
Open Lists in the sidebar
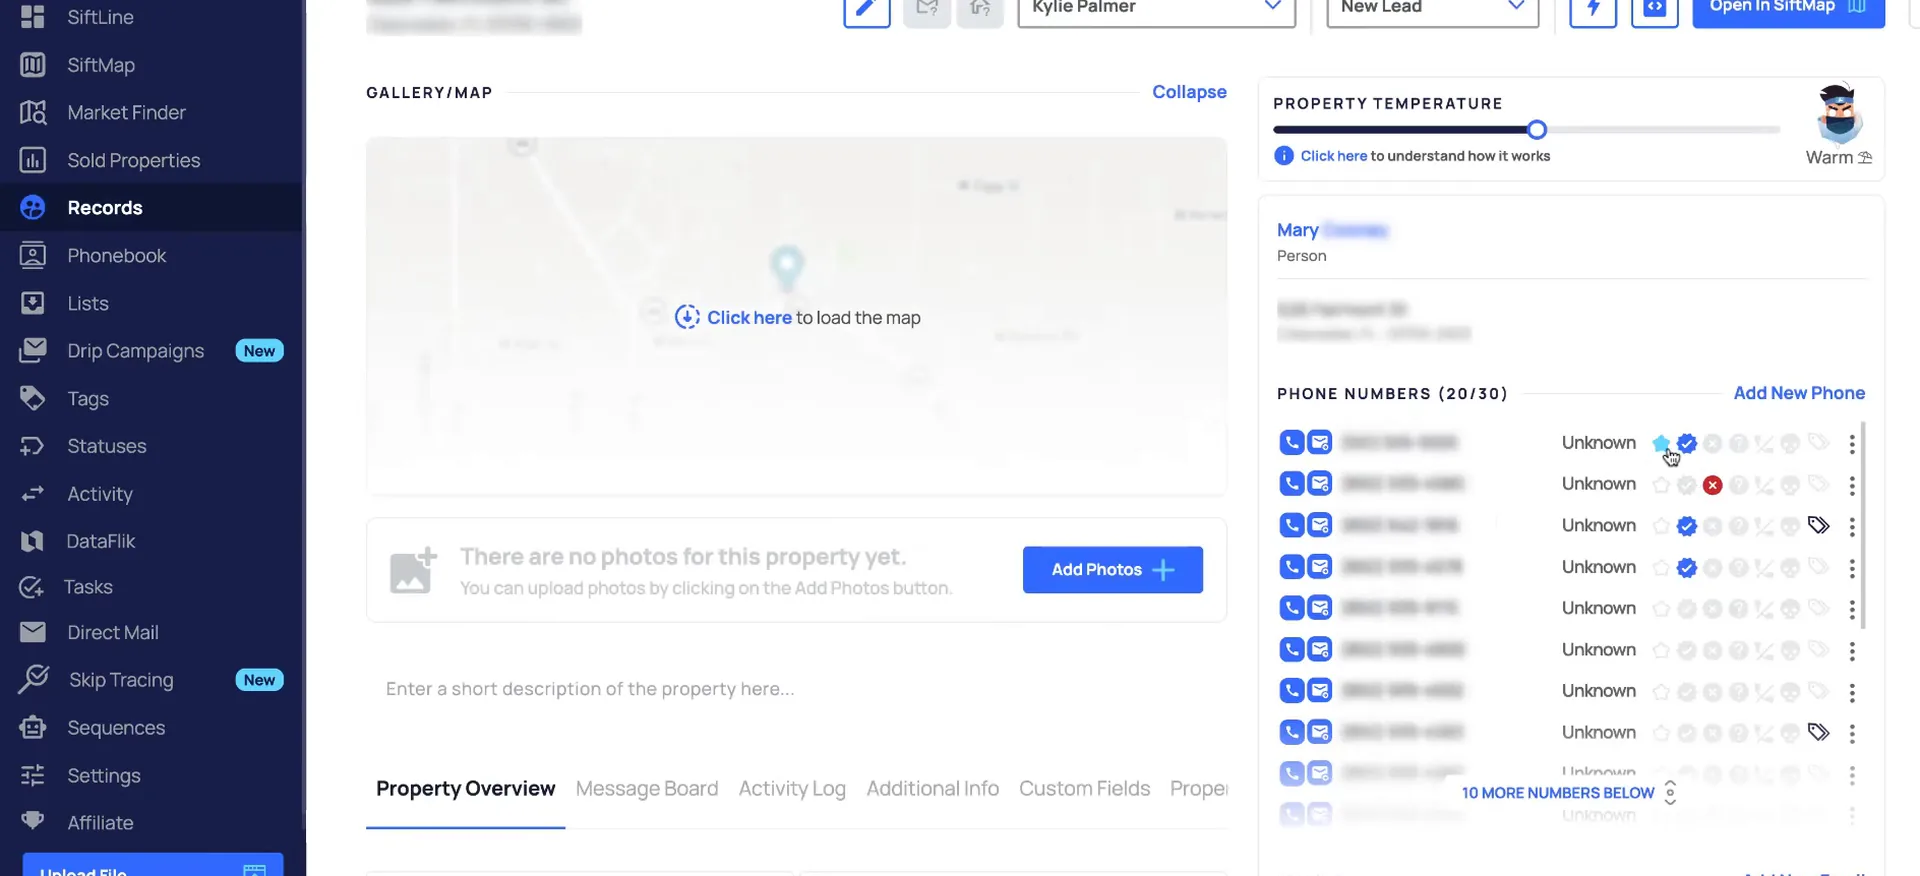87,303
